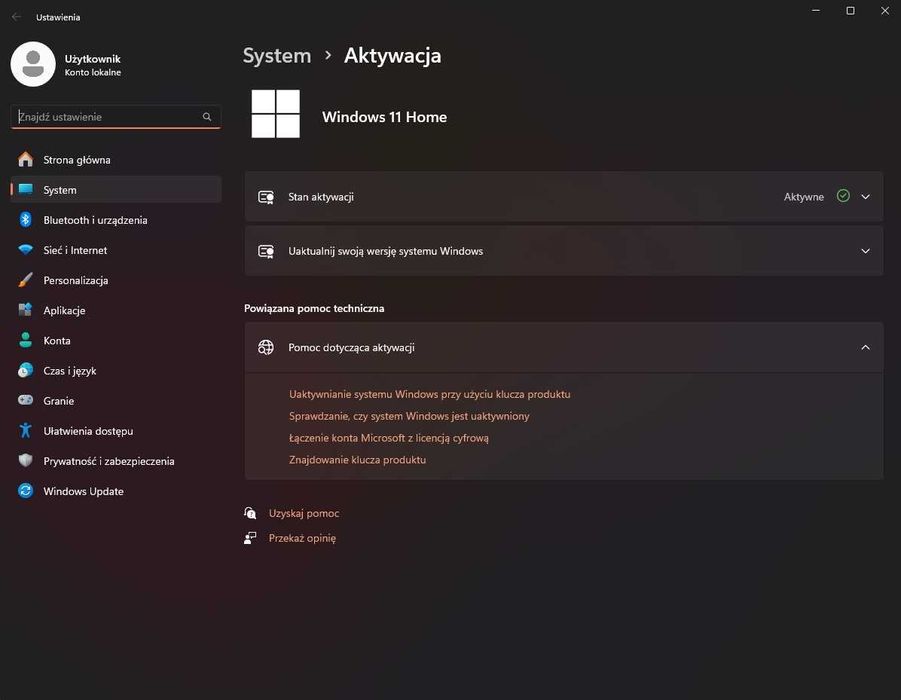Click the Windows 11 Home edition label

tap(384, 117)
